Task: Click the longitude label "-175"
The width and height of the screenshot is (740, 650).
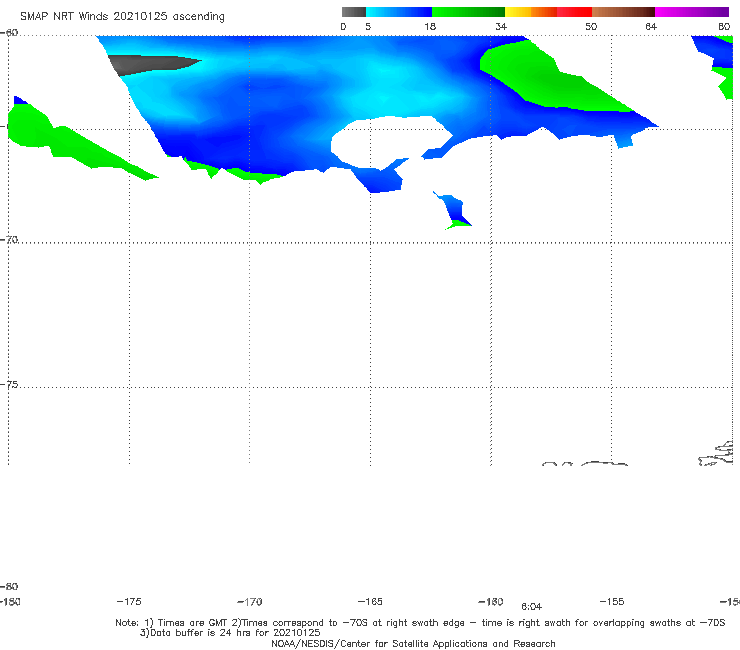Action: pyautogui.click(x=129, y=601)
